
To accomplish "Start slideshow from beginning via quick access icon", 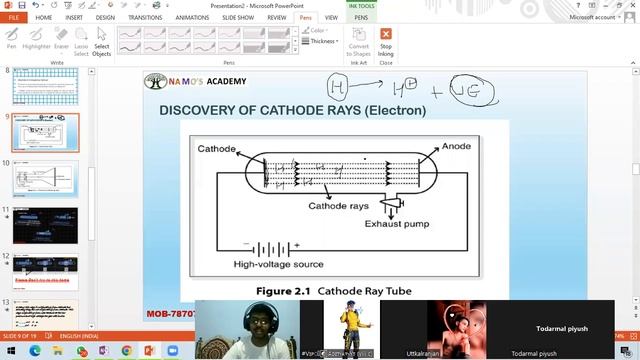I will point(68,5).
